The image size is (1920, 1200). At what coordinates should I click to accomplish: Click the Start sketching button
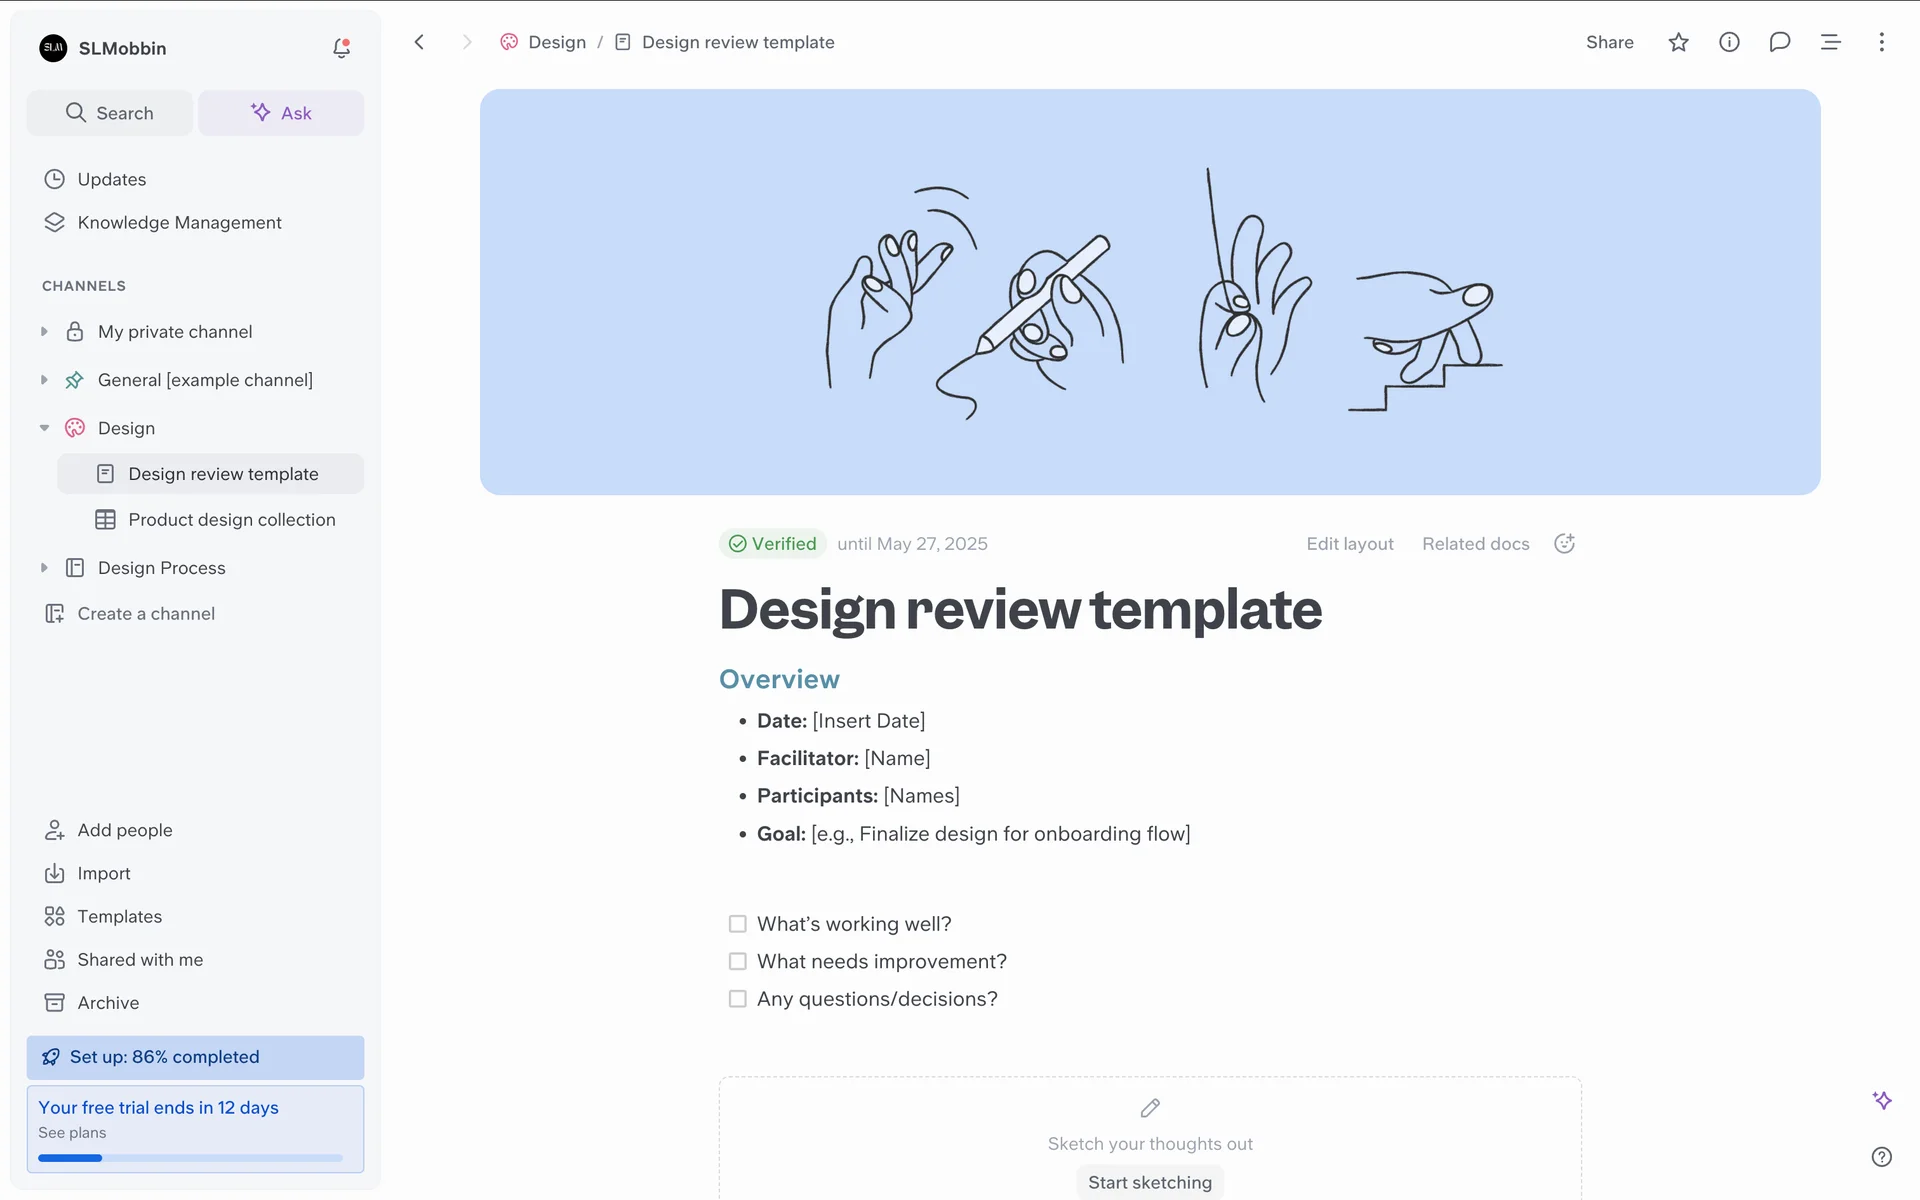coord(1149,1182)
